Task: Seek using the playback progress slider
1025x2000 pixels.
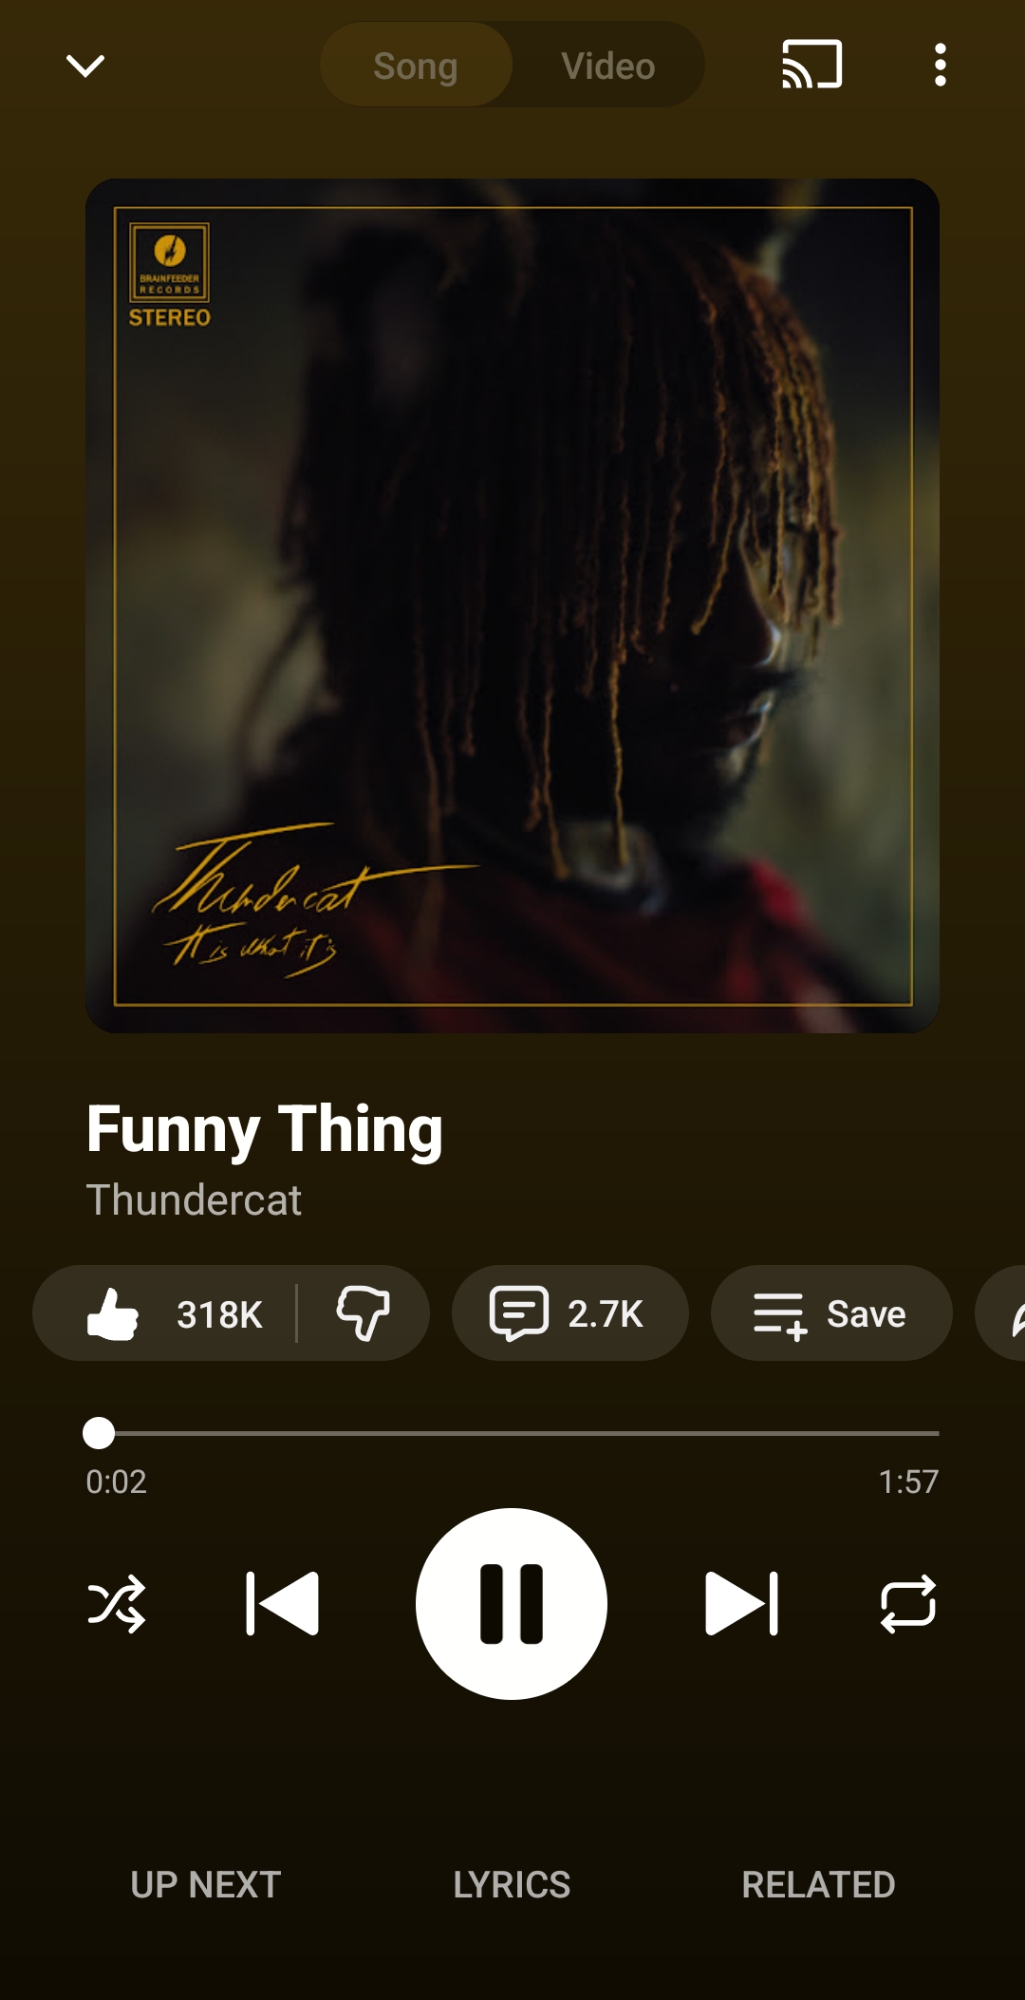Action: [x=512, y=1433]
